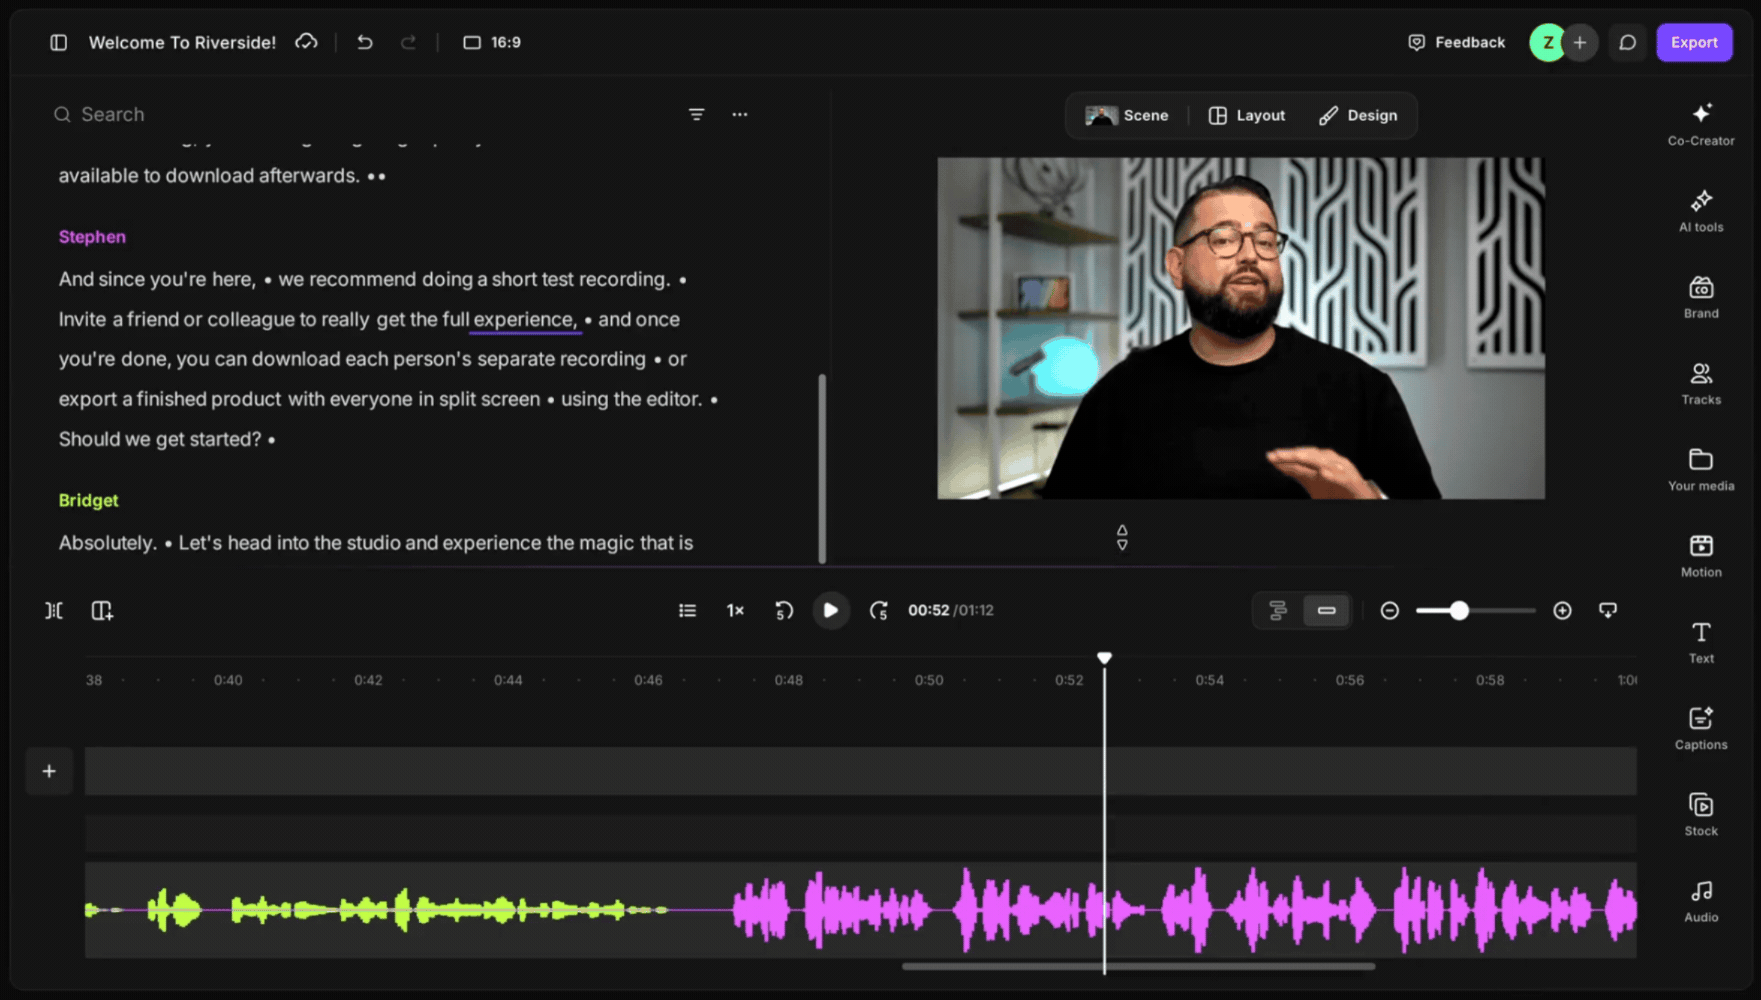This screenshot has height=1000, width=1761.
Task: Add a collaborator with the plus icon
Action: 1580,42
